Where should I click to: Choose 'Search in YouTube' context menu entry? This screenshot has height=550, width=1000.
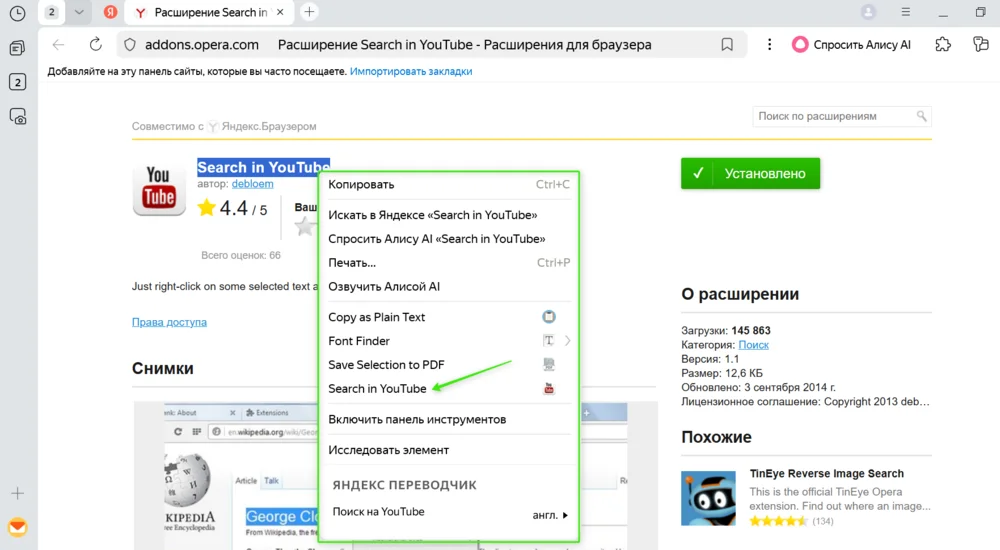pyautogui.click(x=448, y=389)
